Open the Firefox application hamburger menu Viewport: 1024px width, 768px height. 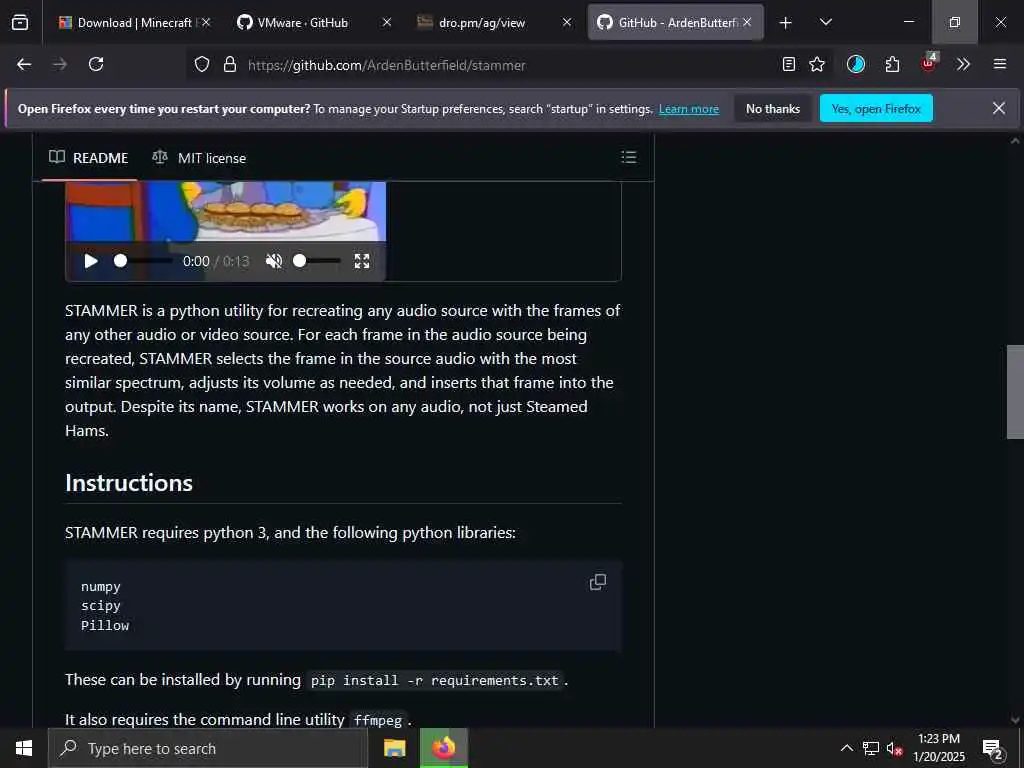click(1000, 64)
